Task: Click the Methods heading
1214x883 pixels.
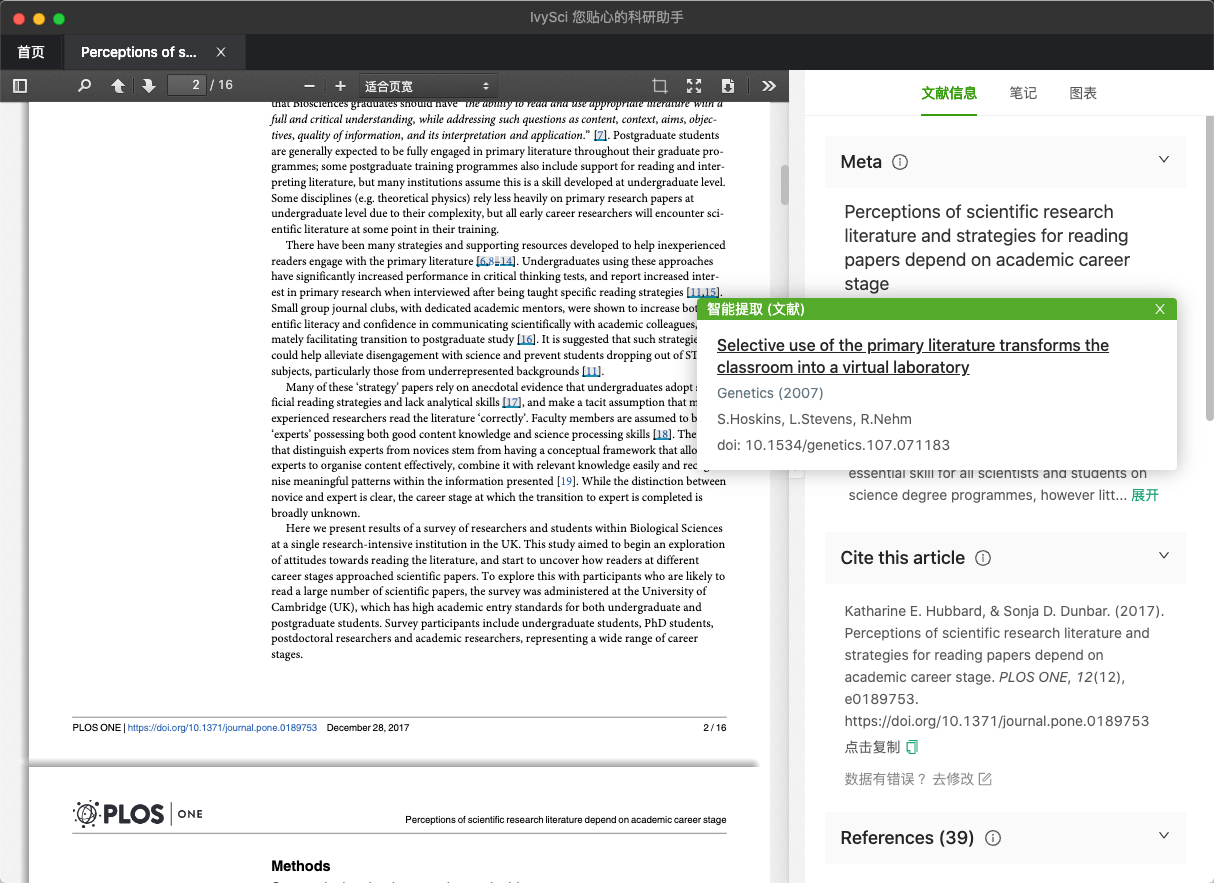Action: click(x=301, y=866)
